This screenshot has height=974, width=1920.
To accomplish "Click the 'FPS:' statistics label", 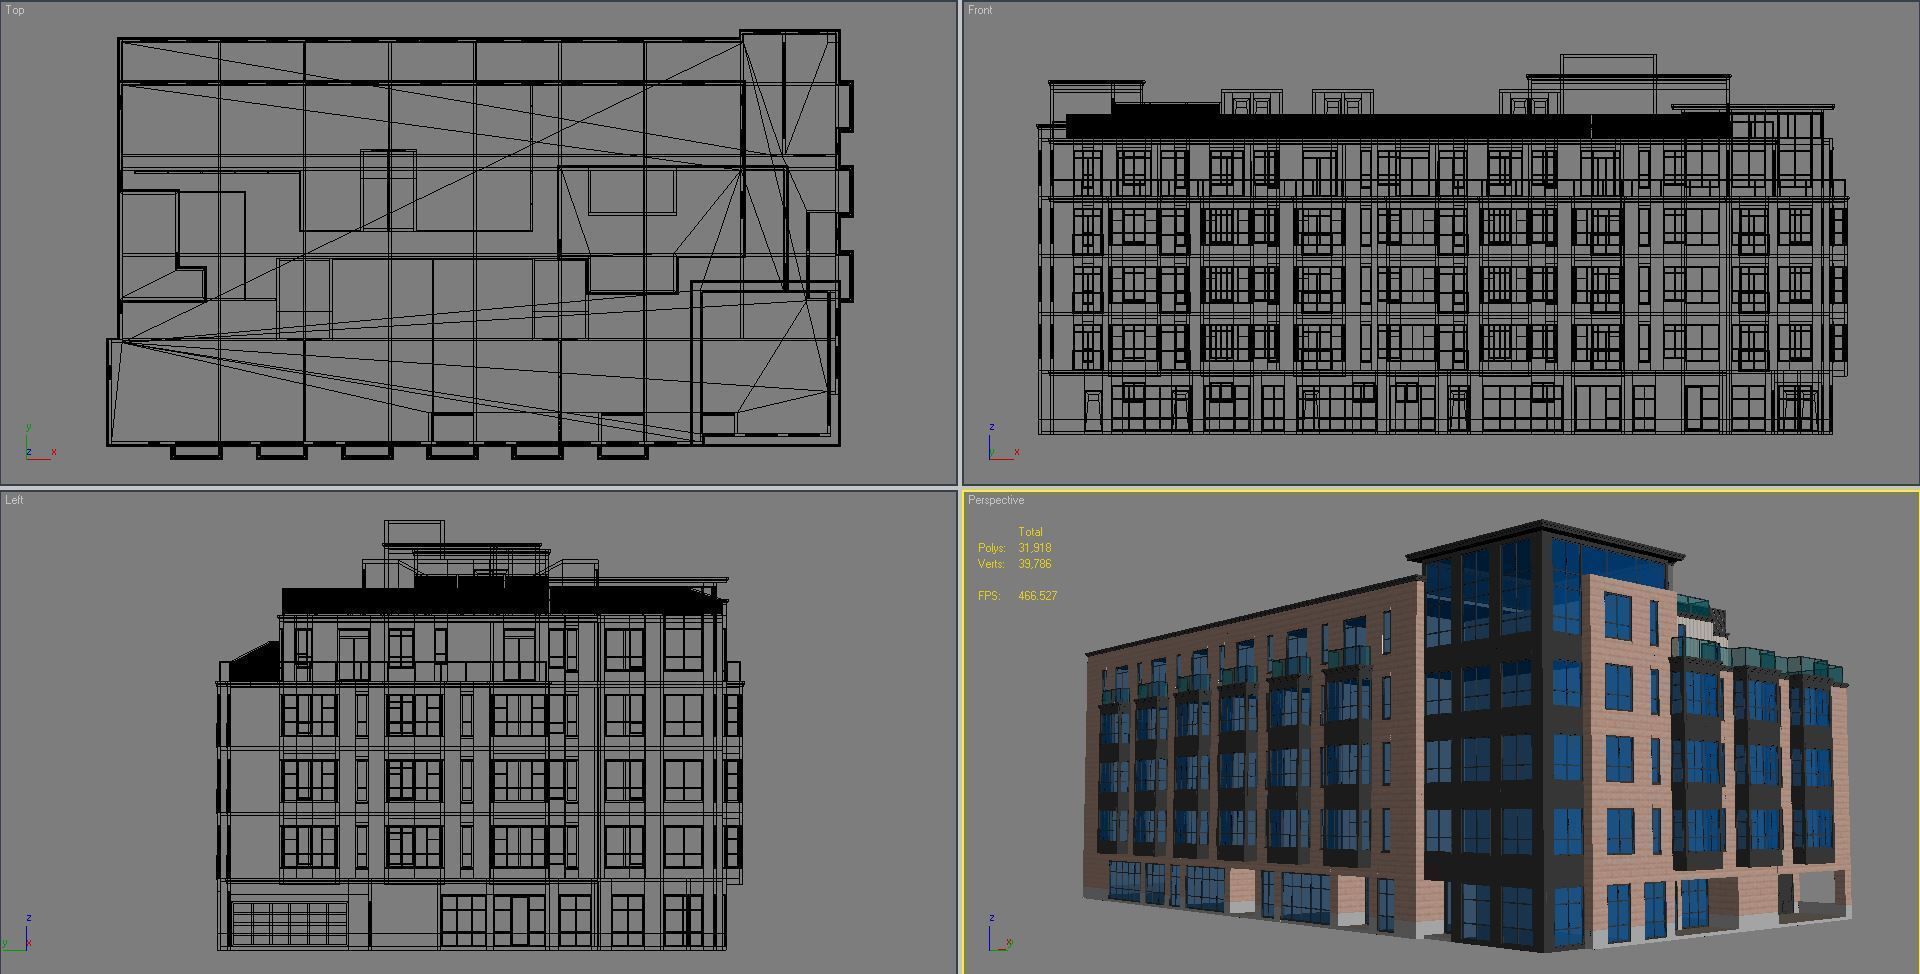I will pyautogui.click(x=989, y=596).
